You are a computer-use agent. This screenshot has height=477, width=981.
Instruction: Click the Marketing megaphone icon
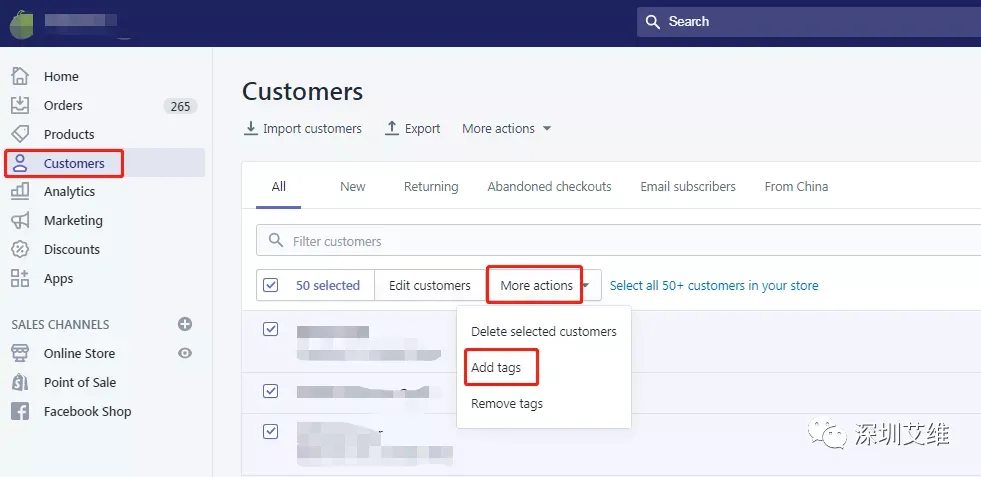[x=20, y=220]
